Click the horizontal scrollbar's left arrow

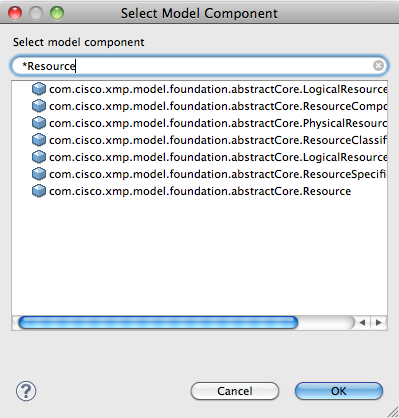(x=362, y=322)
